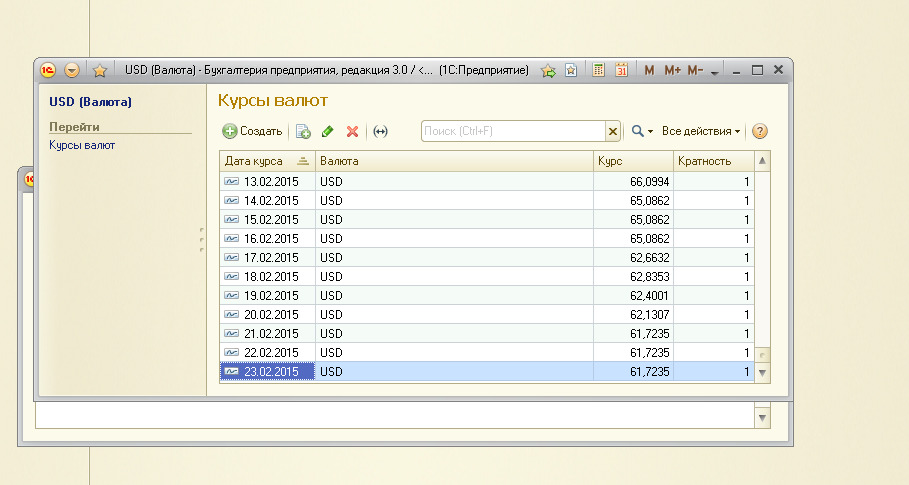Viewport: 909px width, 485px height.
Task: Click the Поиск (Ctrl+F) search field
Action: 513,131
